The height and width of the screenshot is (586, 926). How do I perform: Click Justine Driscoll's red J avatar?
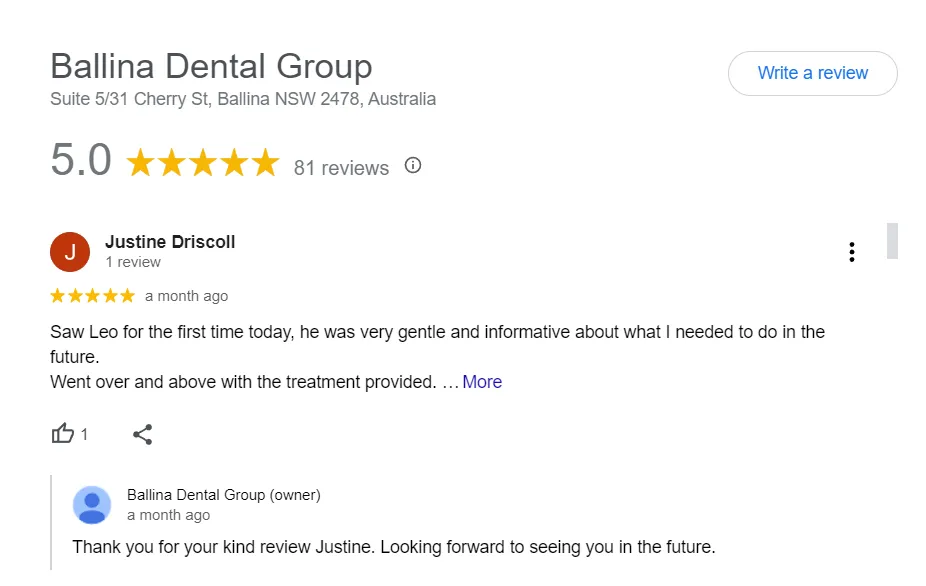tap(70, 252)
